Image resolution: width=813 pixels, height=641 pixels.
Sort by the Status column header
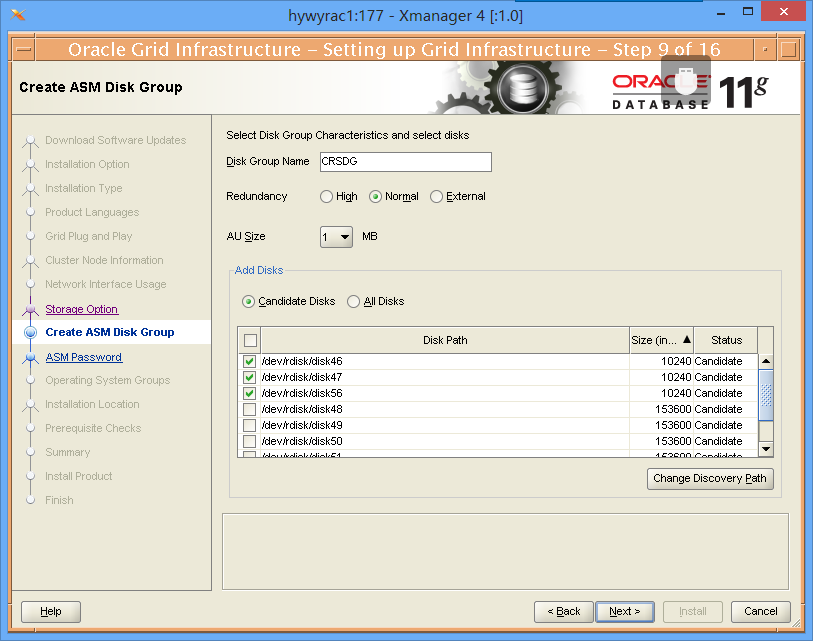click(726, 340)
